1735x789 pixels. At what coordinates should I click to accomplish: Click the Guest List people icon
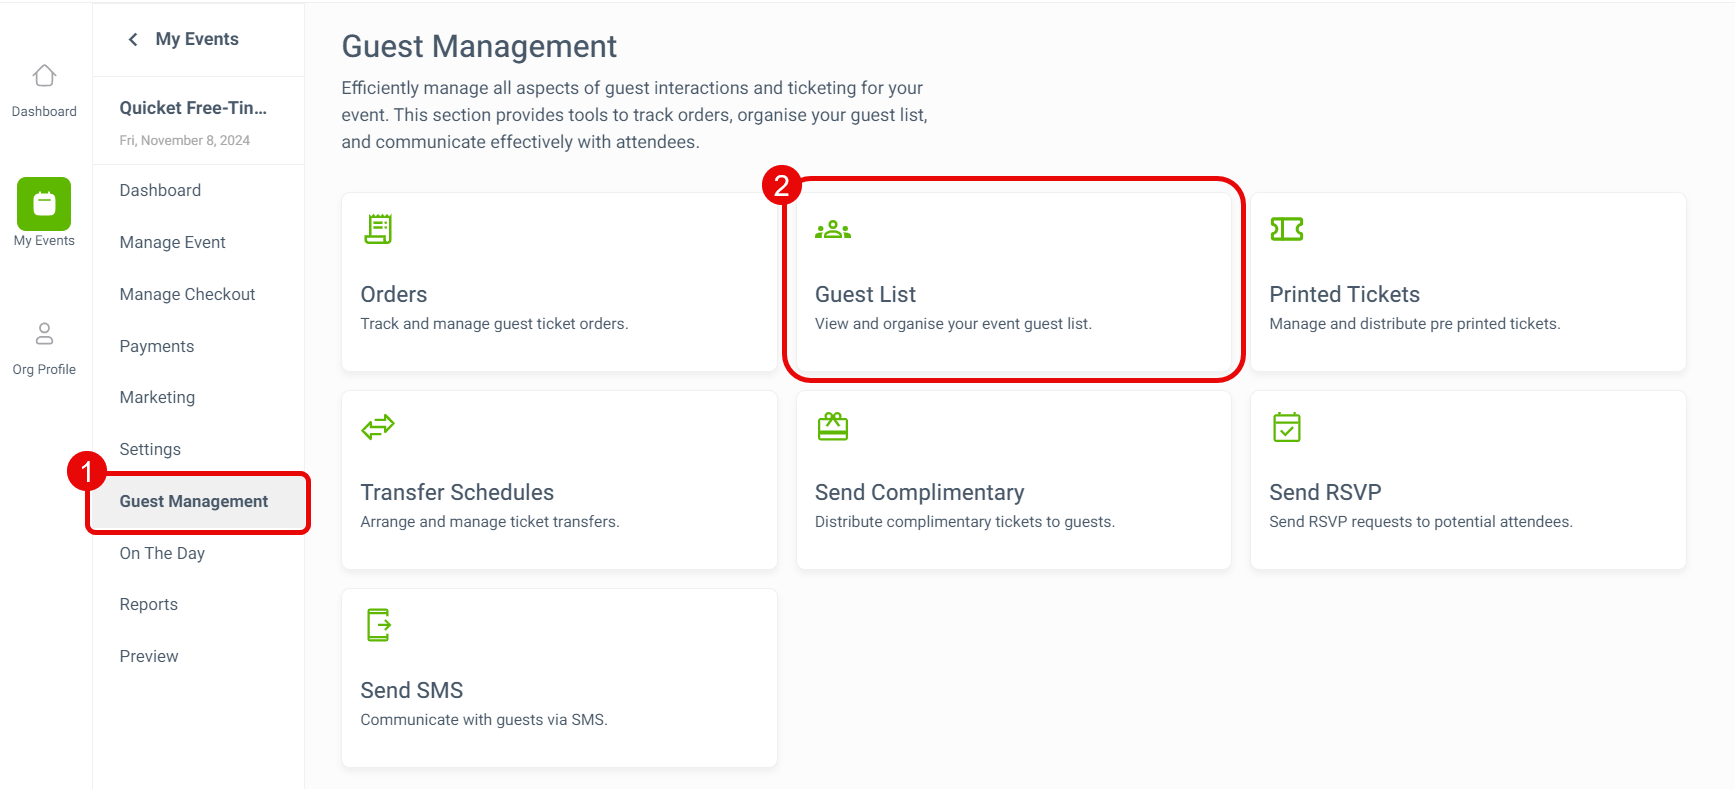(x=833, y=230)
